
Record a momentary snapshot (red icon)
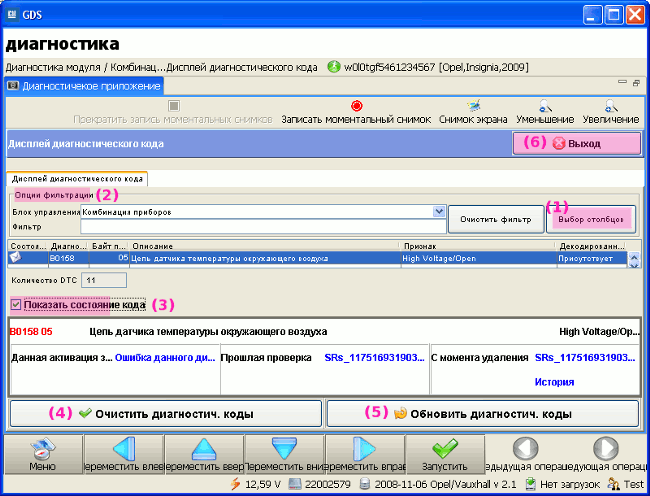357,106
